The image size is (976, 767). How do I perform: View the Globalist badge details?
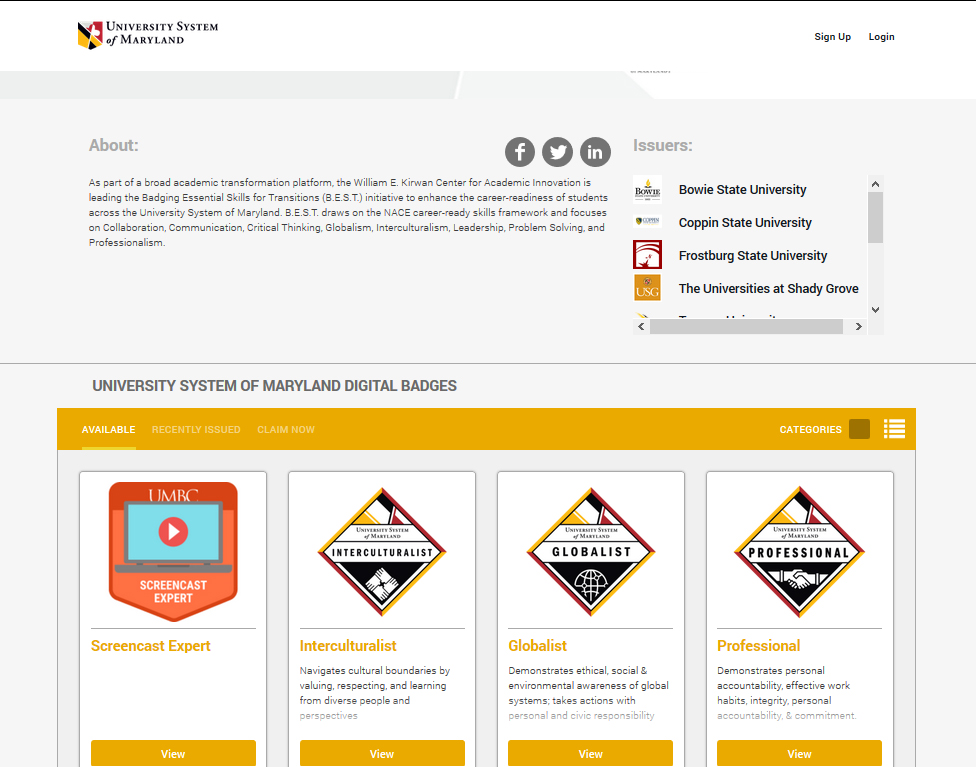tap(590, 753)
